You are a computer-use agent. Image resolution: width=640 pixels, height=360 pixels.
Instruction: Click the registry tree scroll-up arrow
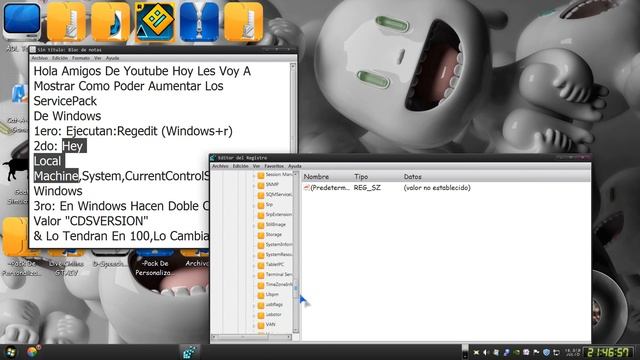click(x=296, y=174)
